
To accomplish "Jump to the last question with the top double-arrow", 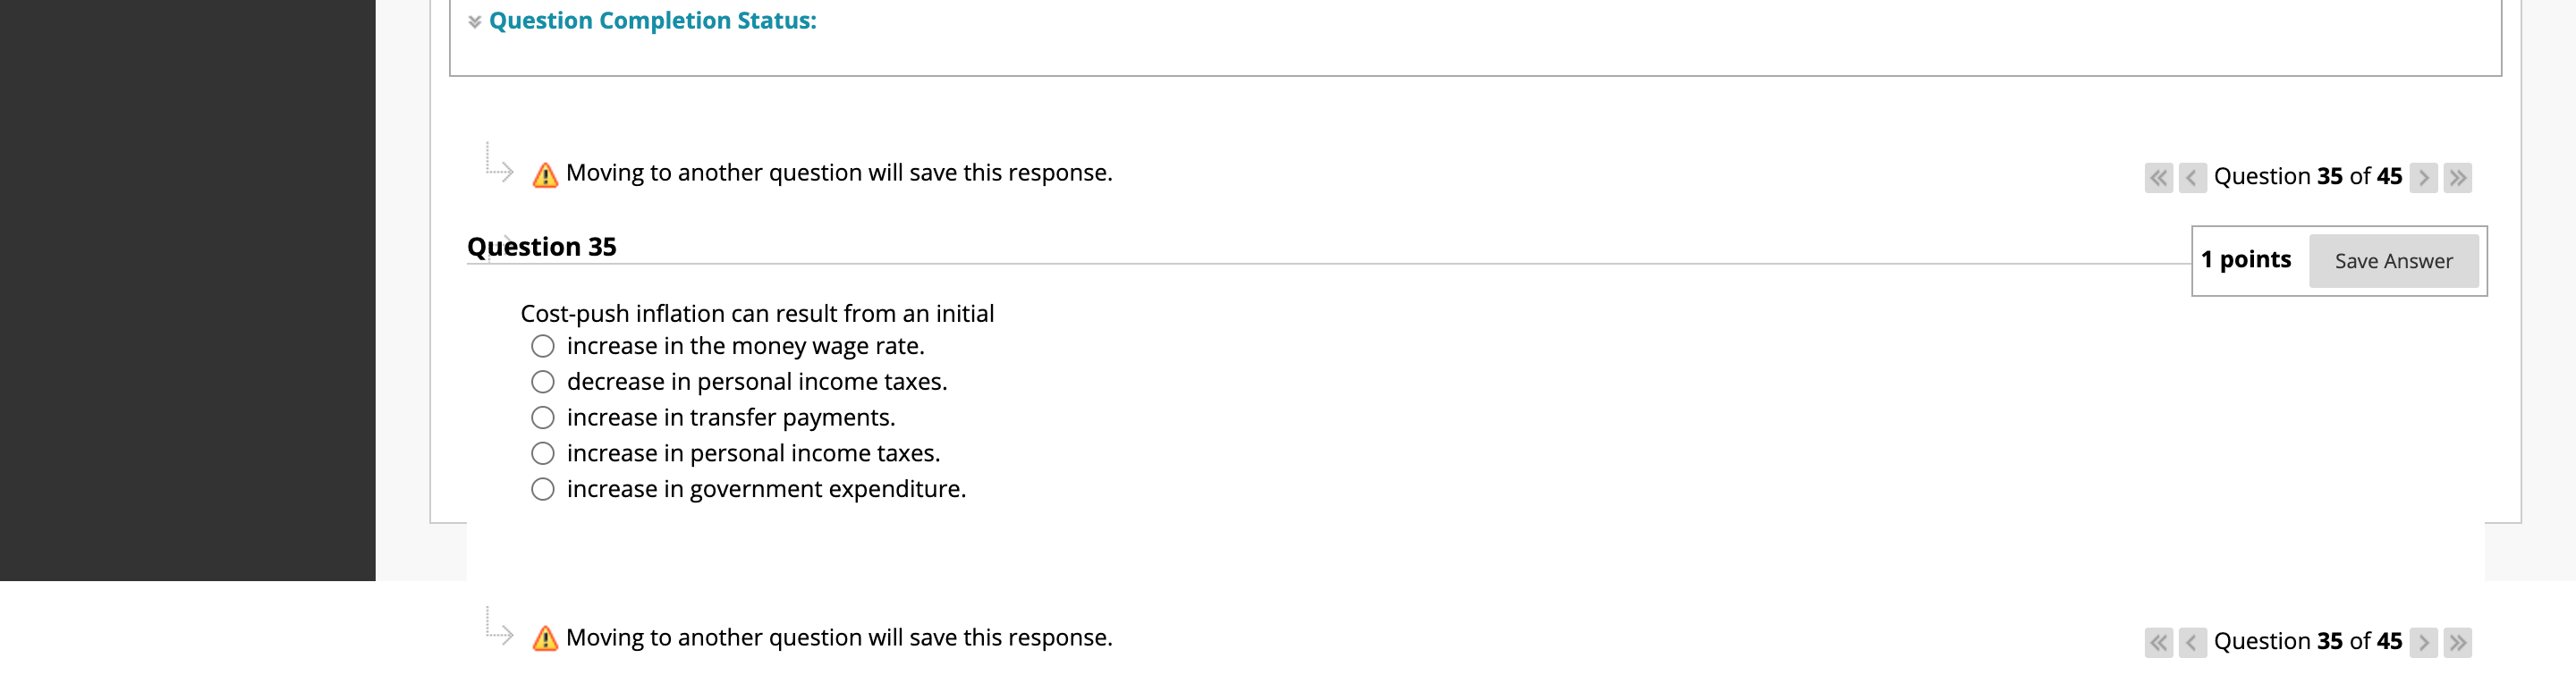I will tap(2459, 178).
